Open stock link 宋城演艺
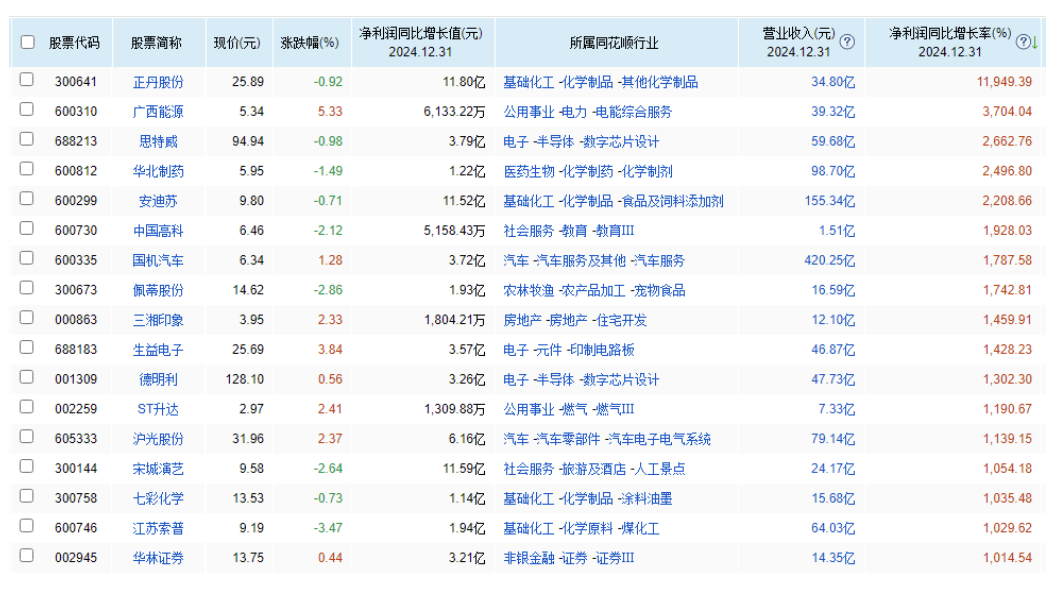This screenshot has width=1062, height=594. pyautogui.click(x=158, y=469)
